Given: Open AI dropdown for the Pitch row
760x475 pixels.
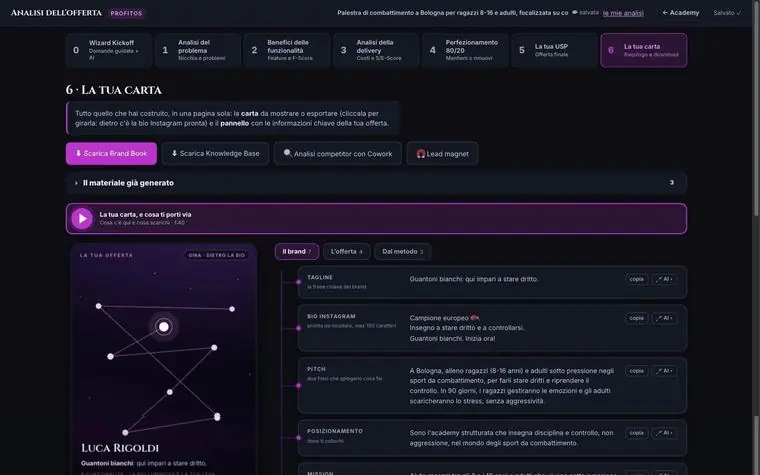Looking at the screenshot, I should (x=664, y=371).
